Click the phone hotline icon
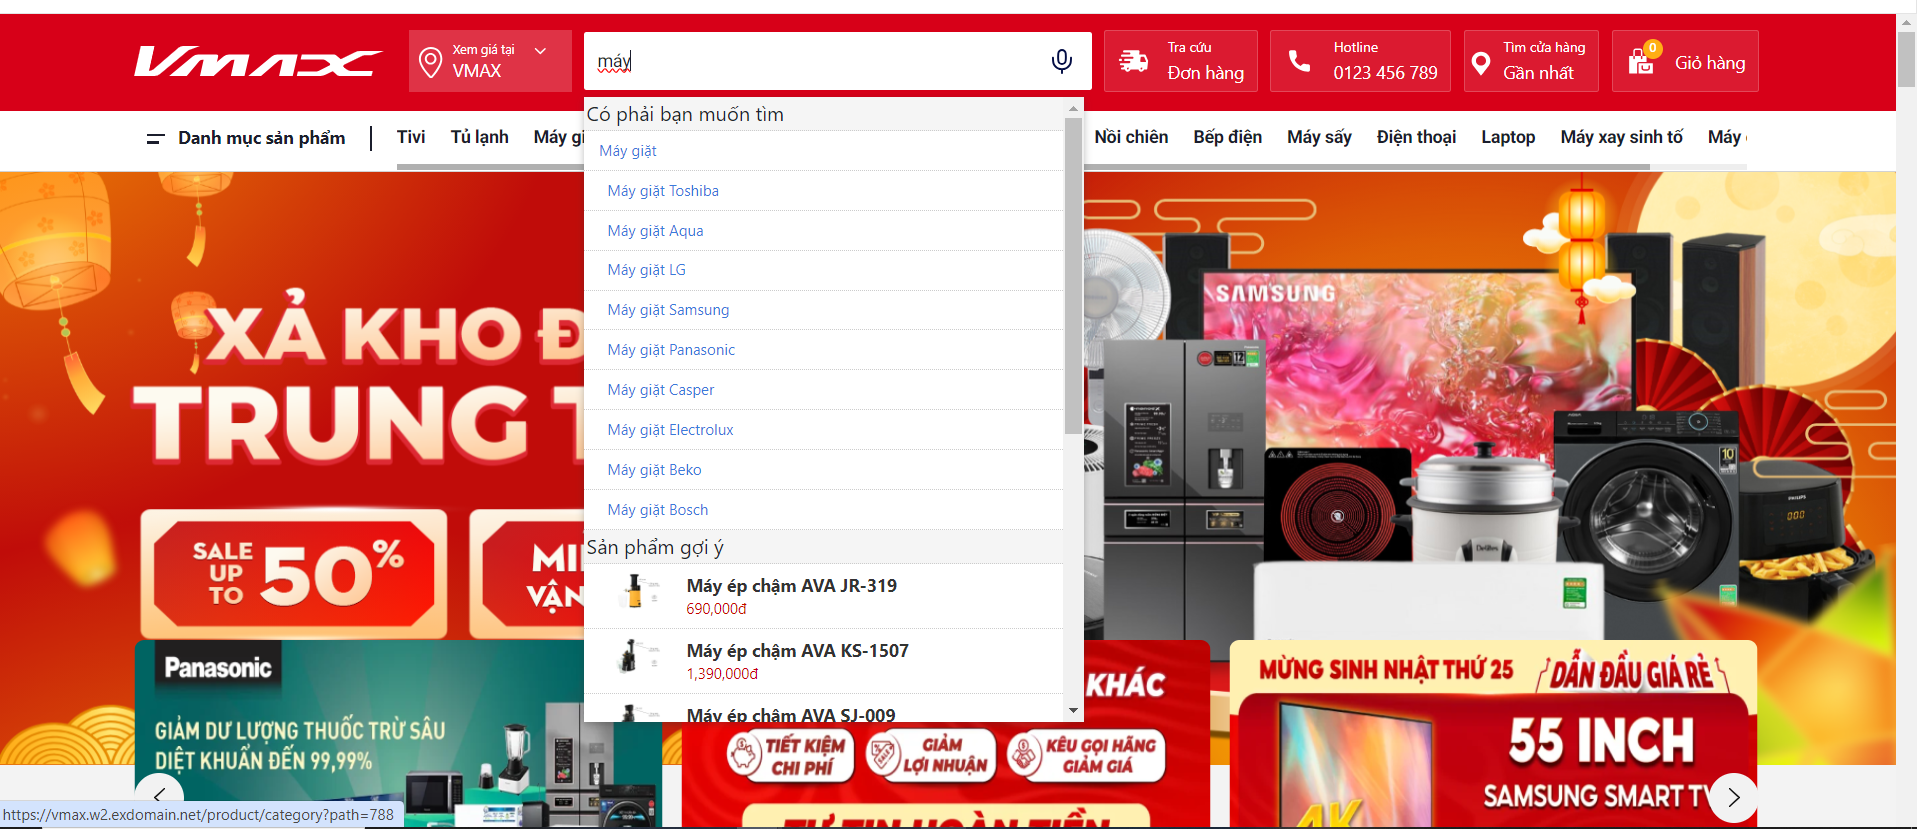Image resolution: width=1917 pixels, height=829 pixels. [x=1299, y=61]
